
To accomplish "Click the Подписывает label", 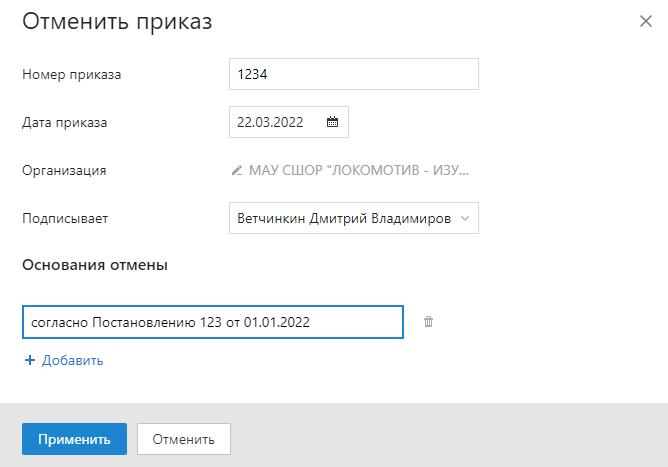I will (65, 218).
